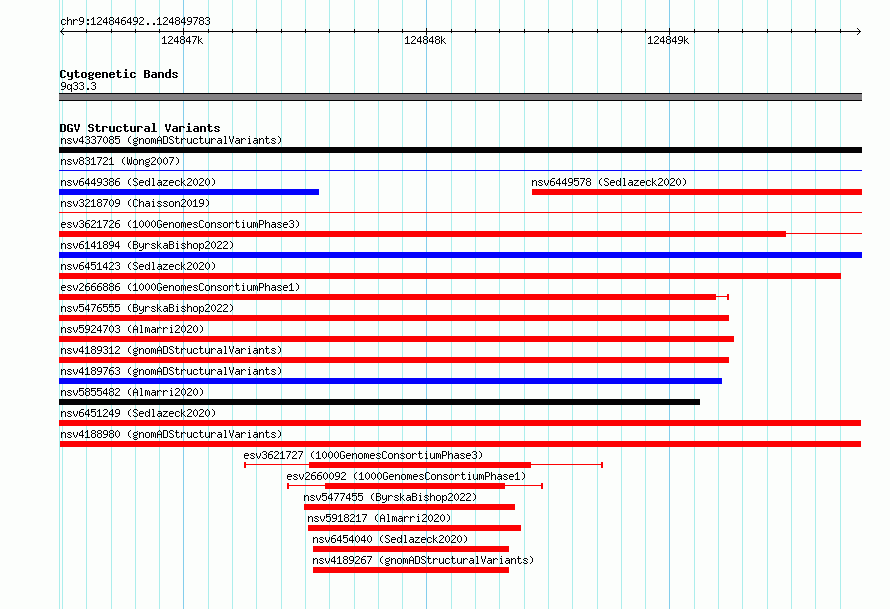The image size is (890, 609).
Task: Click the nsv4337085 (gnomADStructuralVariants) label
Action: point(171,140)
